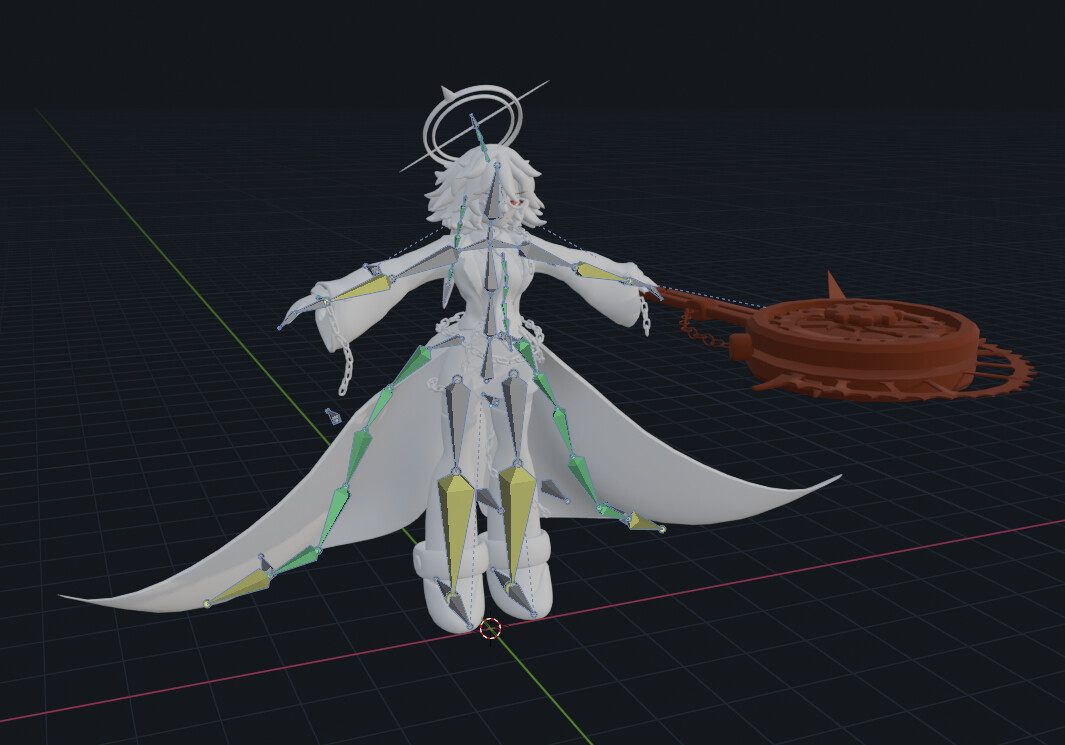Screen dimensions: 1065x745
Task: Select the yellow shin bone on the weapon side
Action: point(516,526)
